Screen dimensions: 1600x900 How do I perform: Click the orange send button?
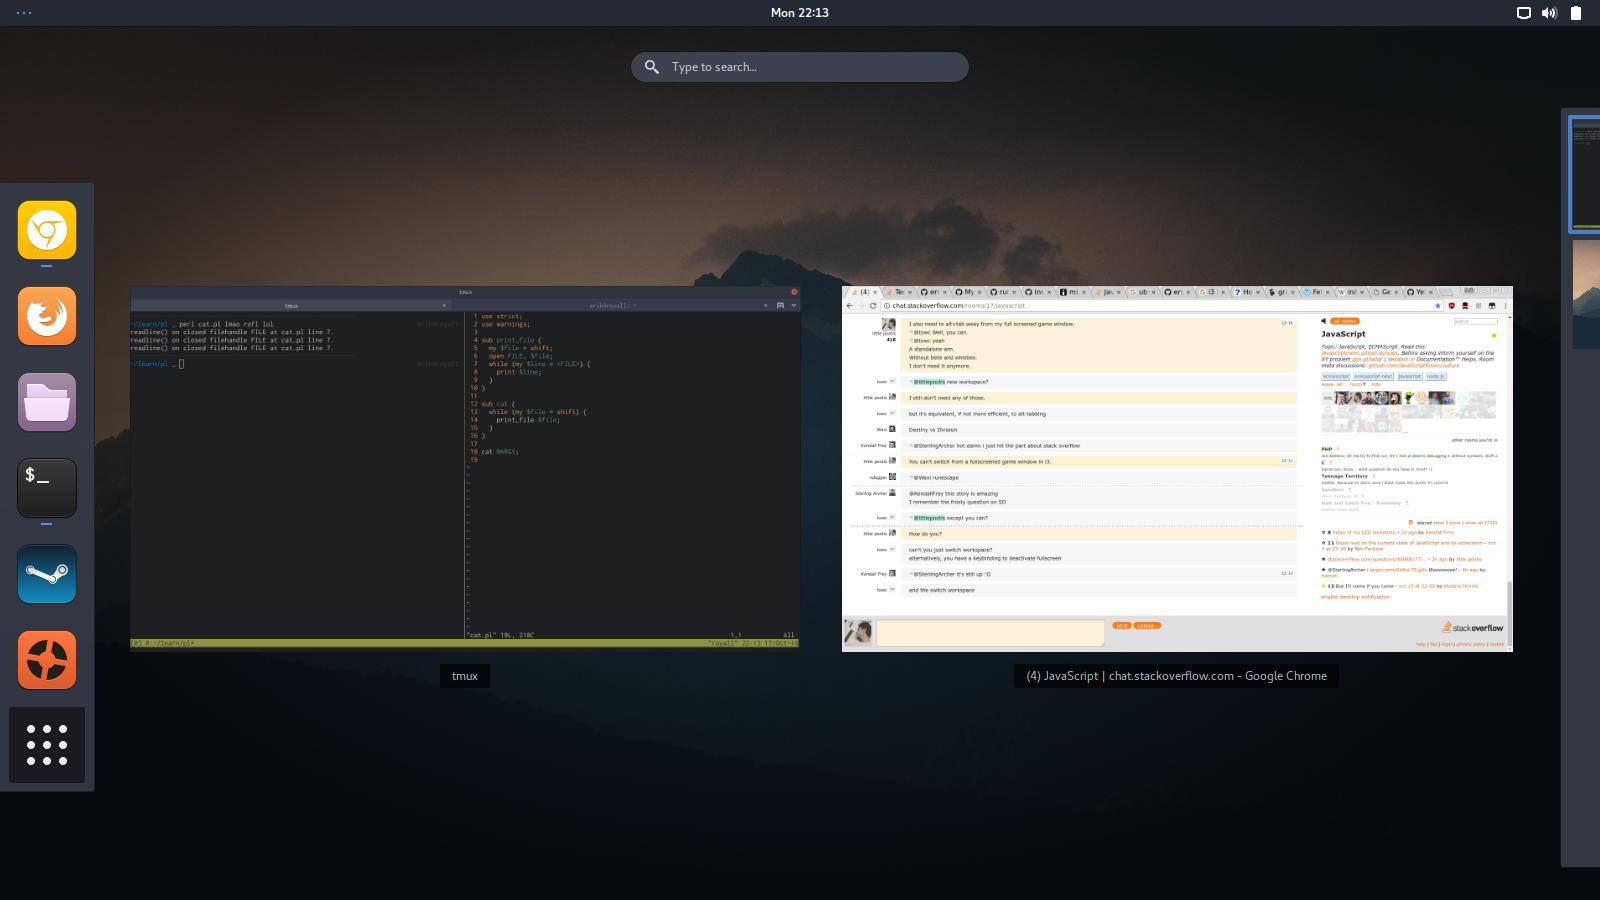pyautogui.click(x=1122, y=625)
